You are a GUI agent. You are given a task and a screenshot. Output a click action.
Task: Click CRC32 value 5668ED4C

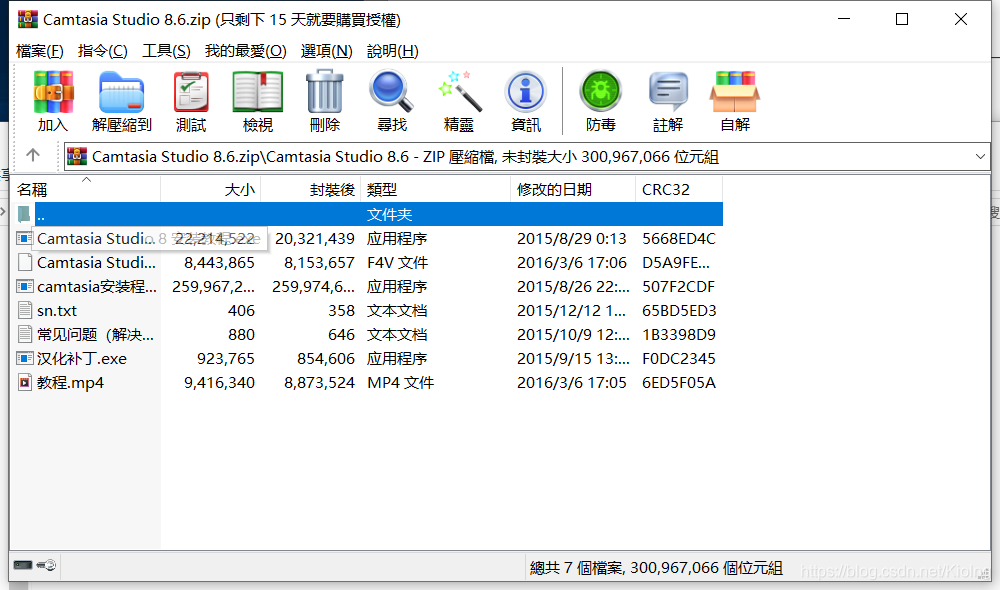point(679,239)
